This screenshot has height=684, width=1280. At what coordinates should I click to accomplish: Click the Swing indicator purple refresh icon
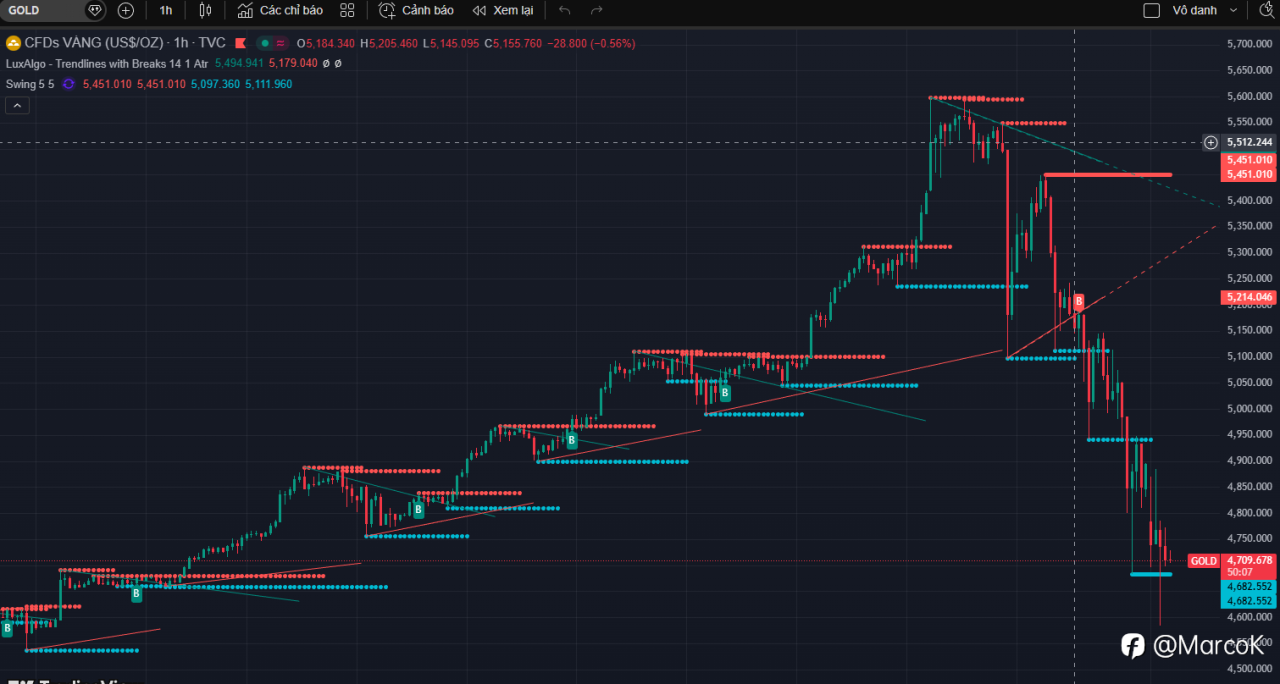(68, 84)
